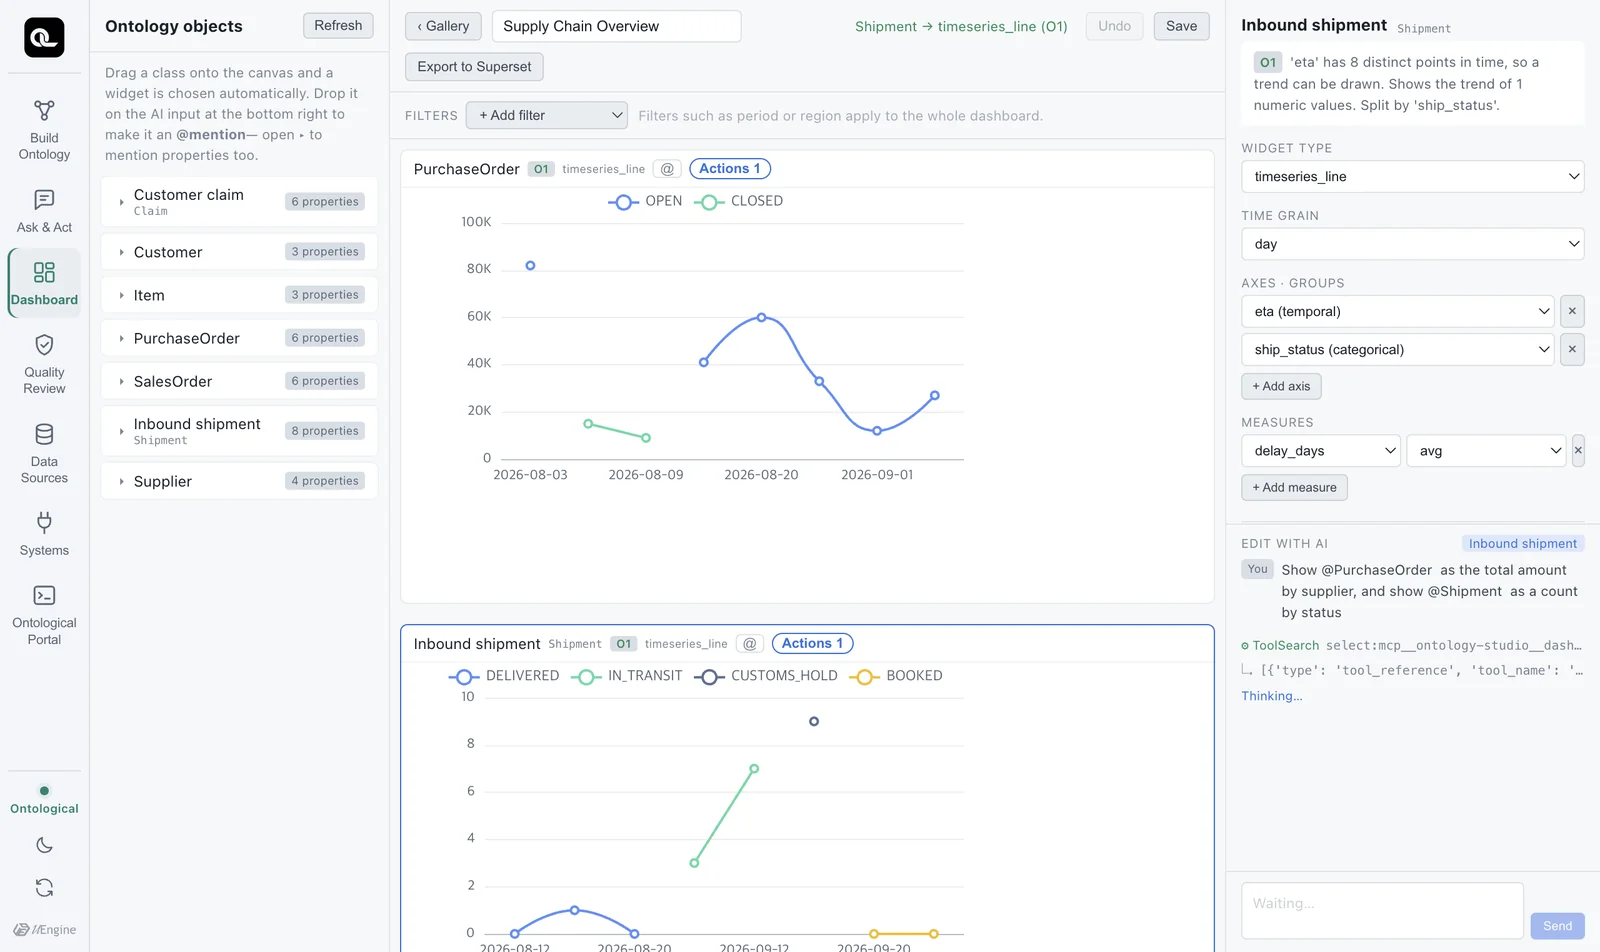Save the dashboard
Viewport: 1600px width, 952px height.
[1181, 26]
